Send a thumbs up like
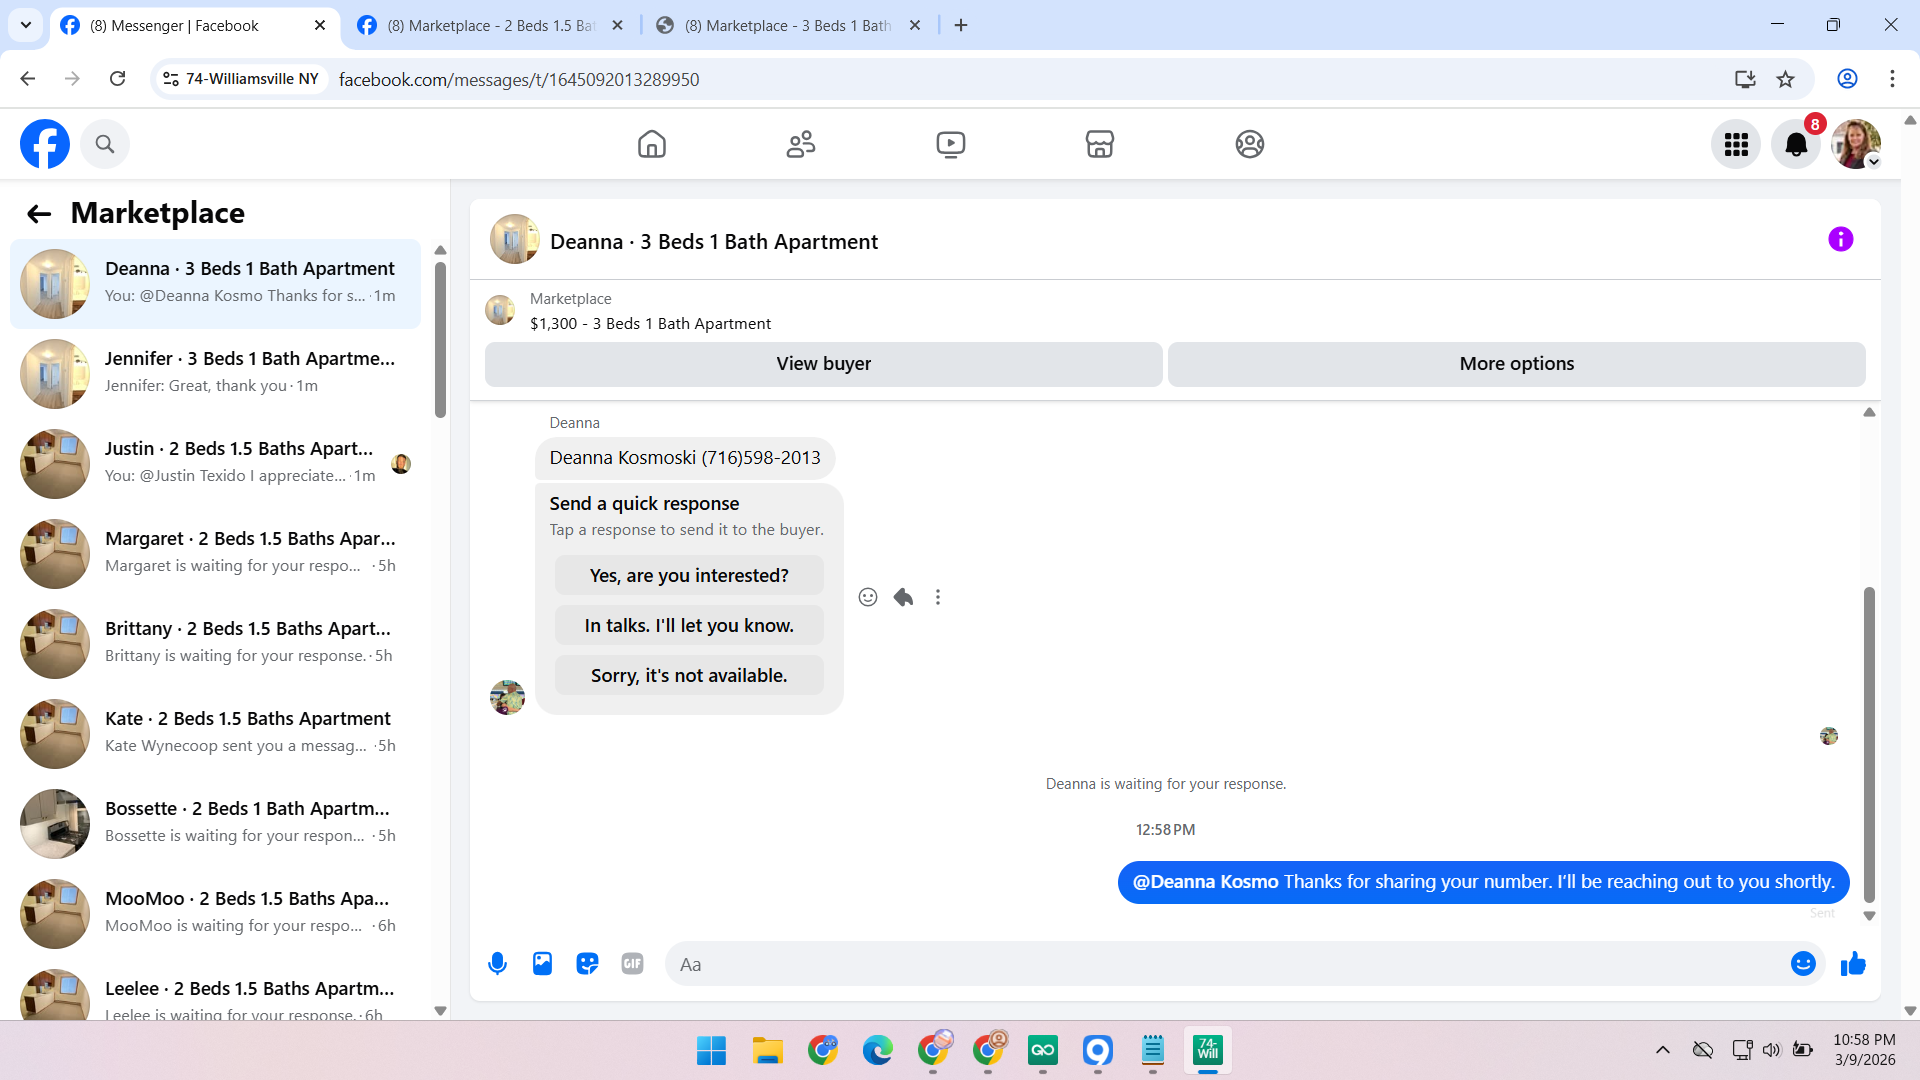1920x1080 pixels. pyautogui.click(x=1853, y=964)
